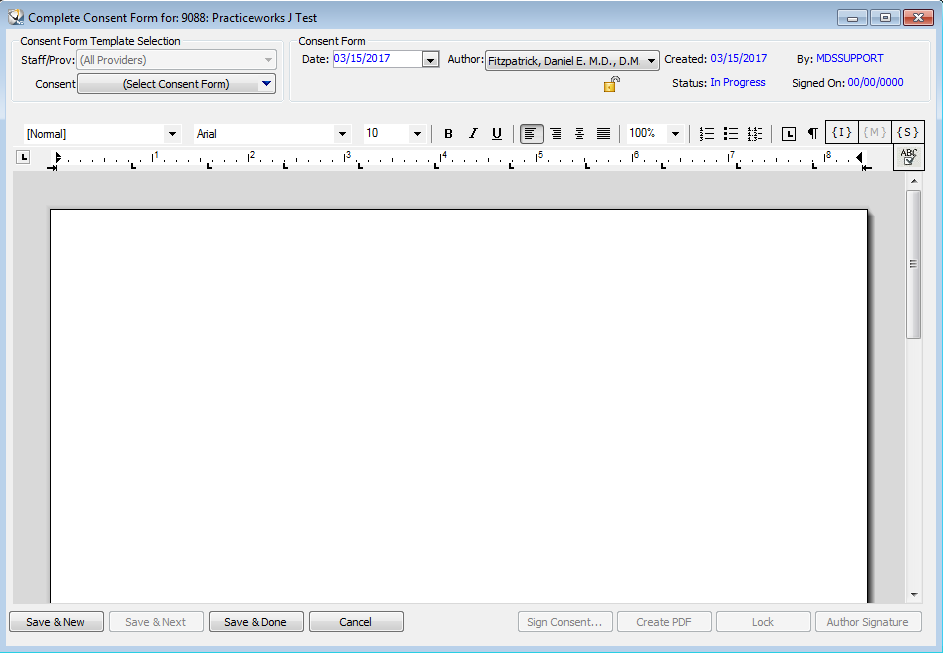Click the {M} field button
Image resolution: width=943 pixels, height=653 pixels.
click(874, 132)
